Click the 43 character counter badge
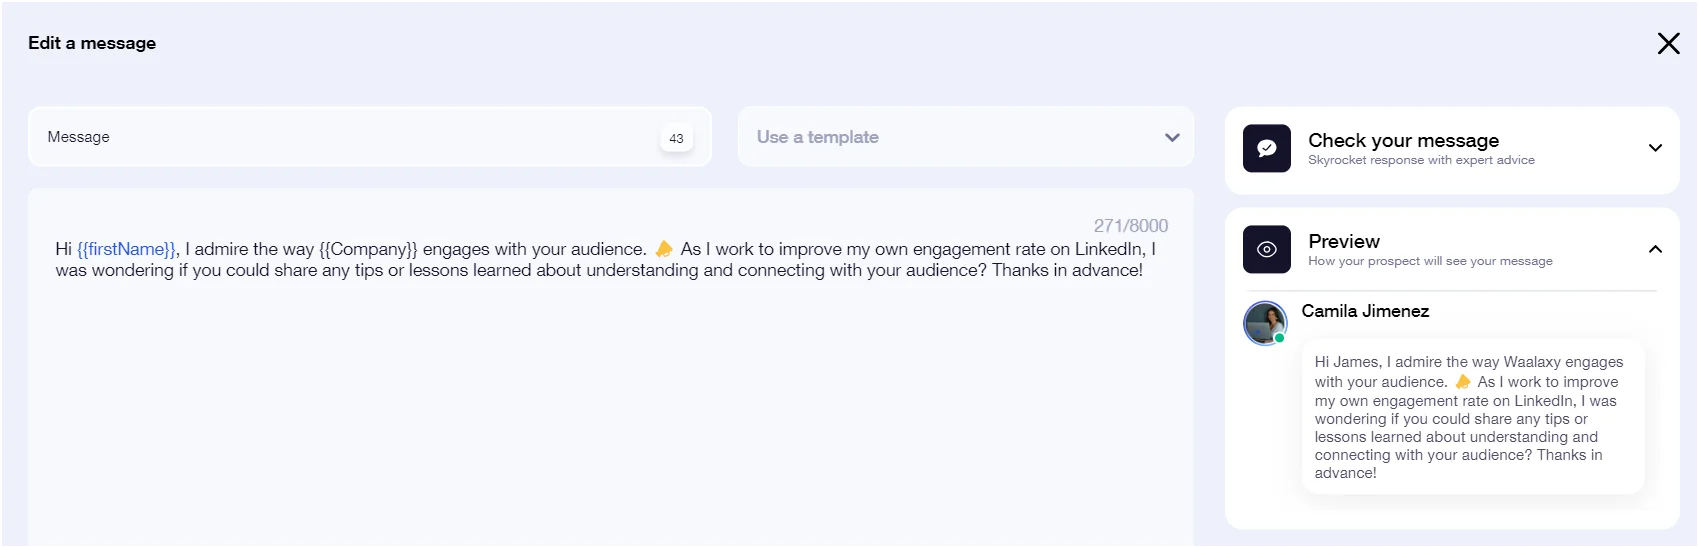 point(676,138)
